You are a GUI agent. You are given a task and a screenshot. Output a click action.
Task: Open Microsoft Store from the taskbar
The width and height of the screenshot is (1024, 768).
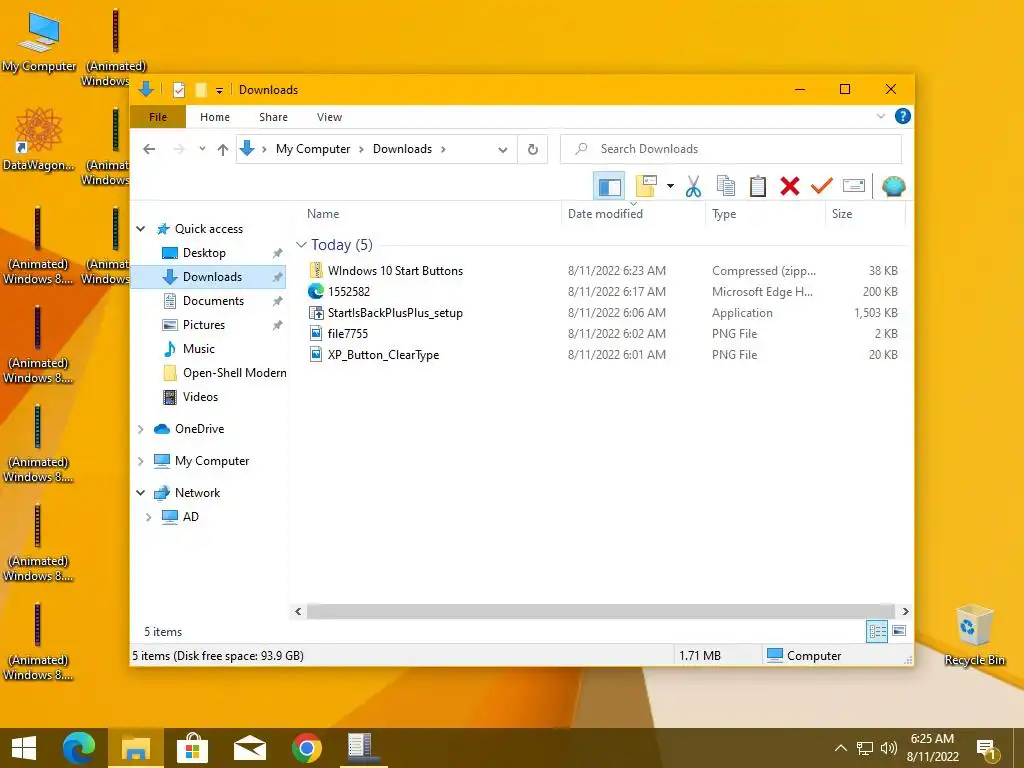click(192, 748)
